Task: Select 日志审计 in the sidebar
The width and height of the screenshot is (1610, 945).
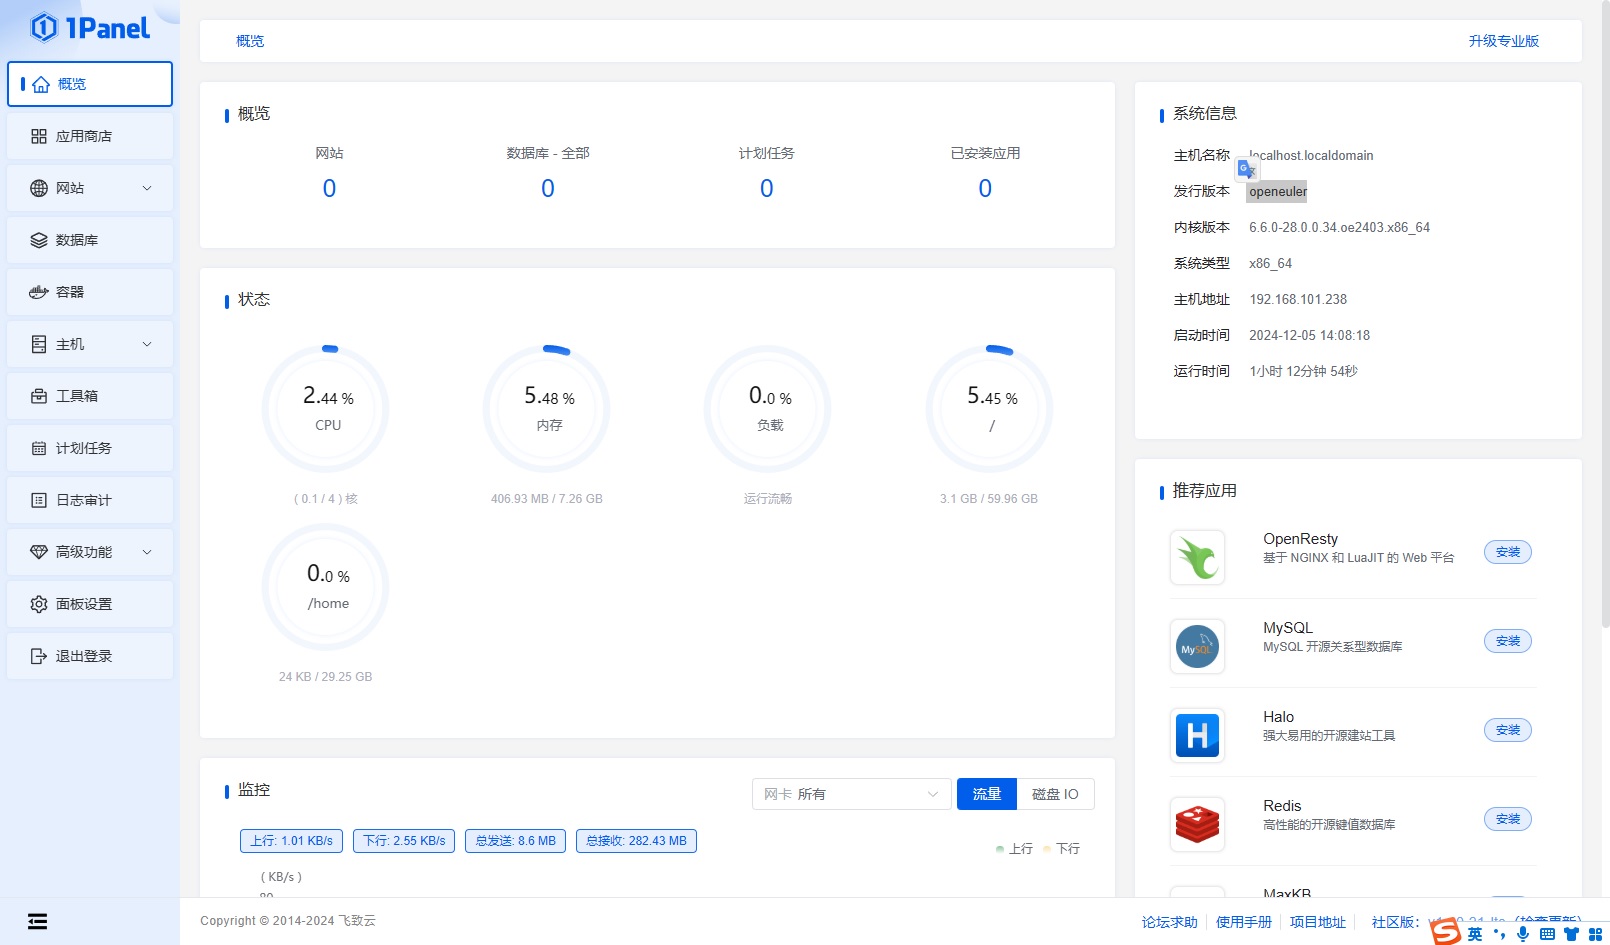Action: tap(84, 500)
